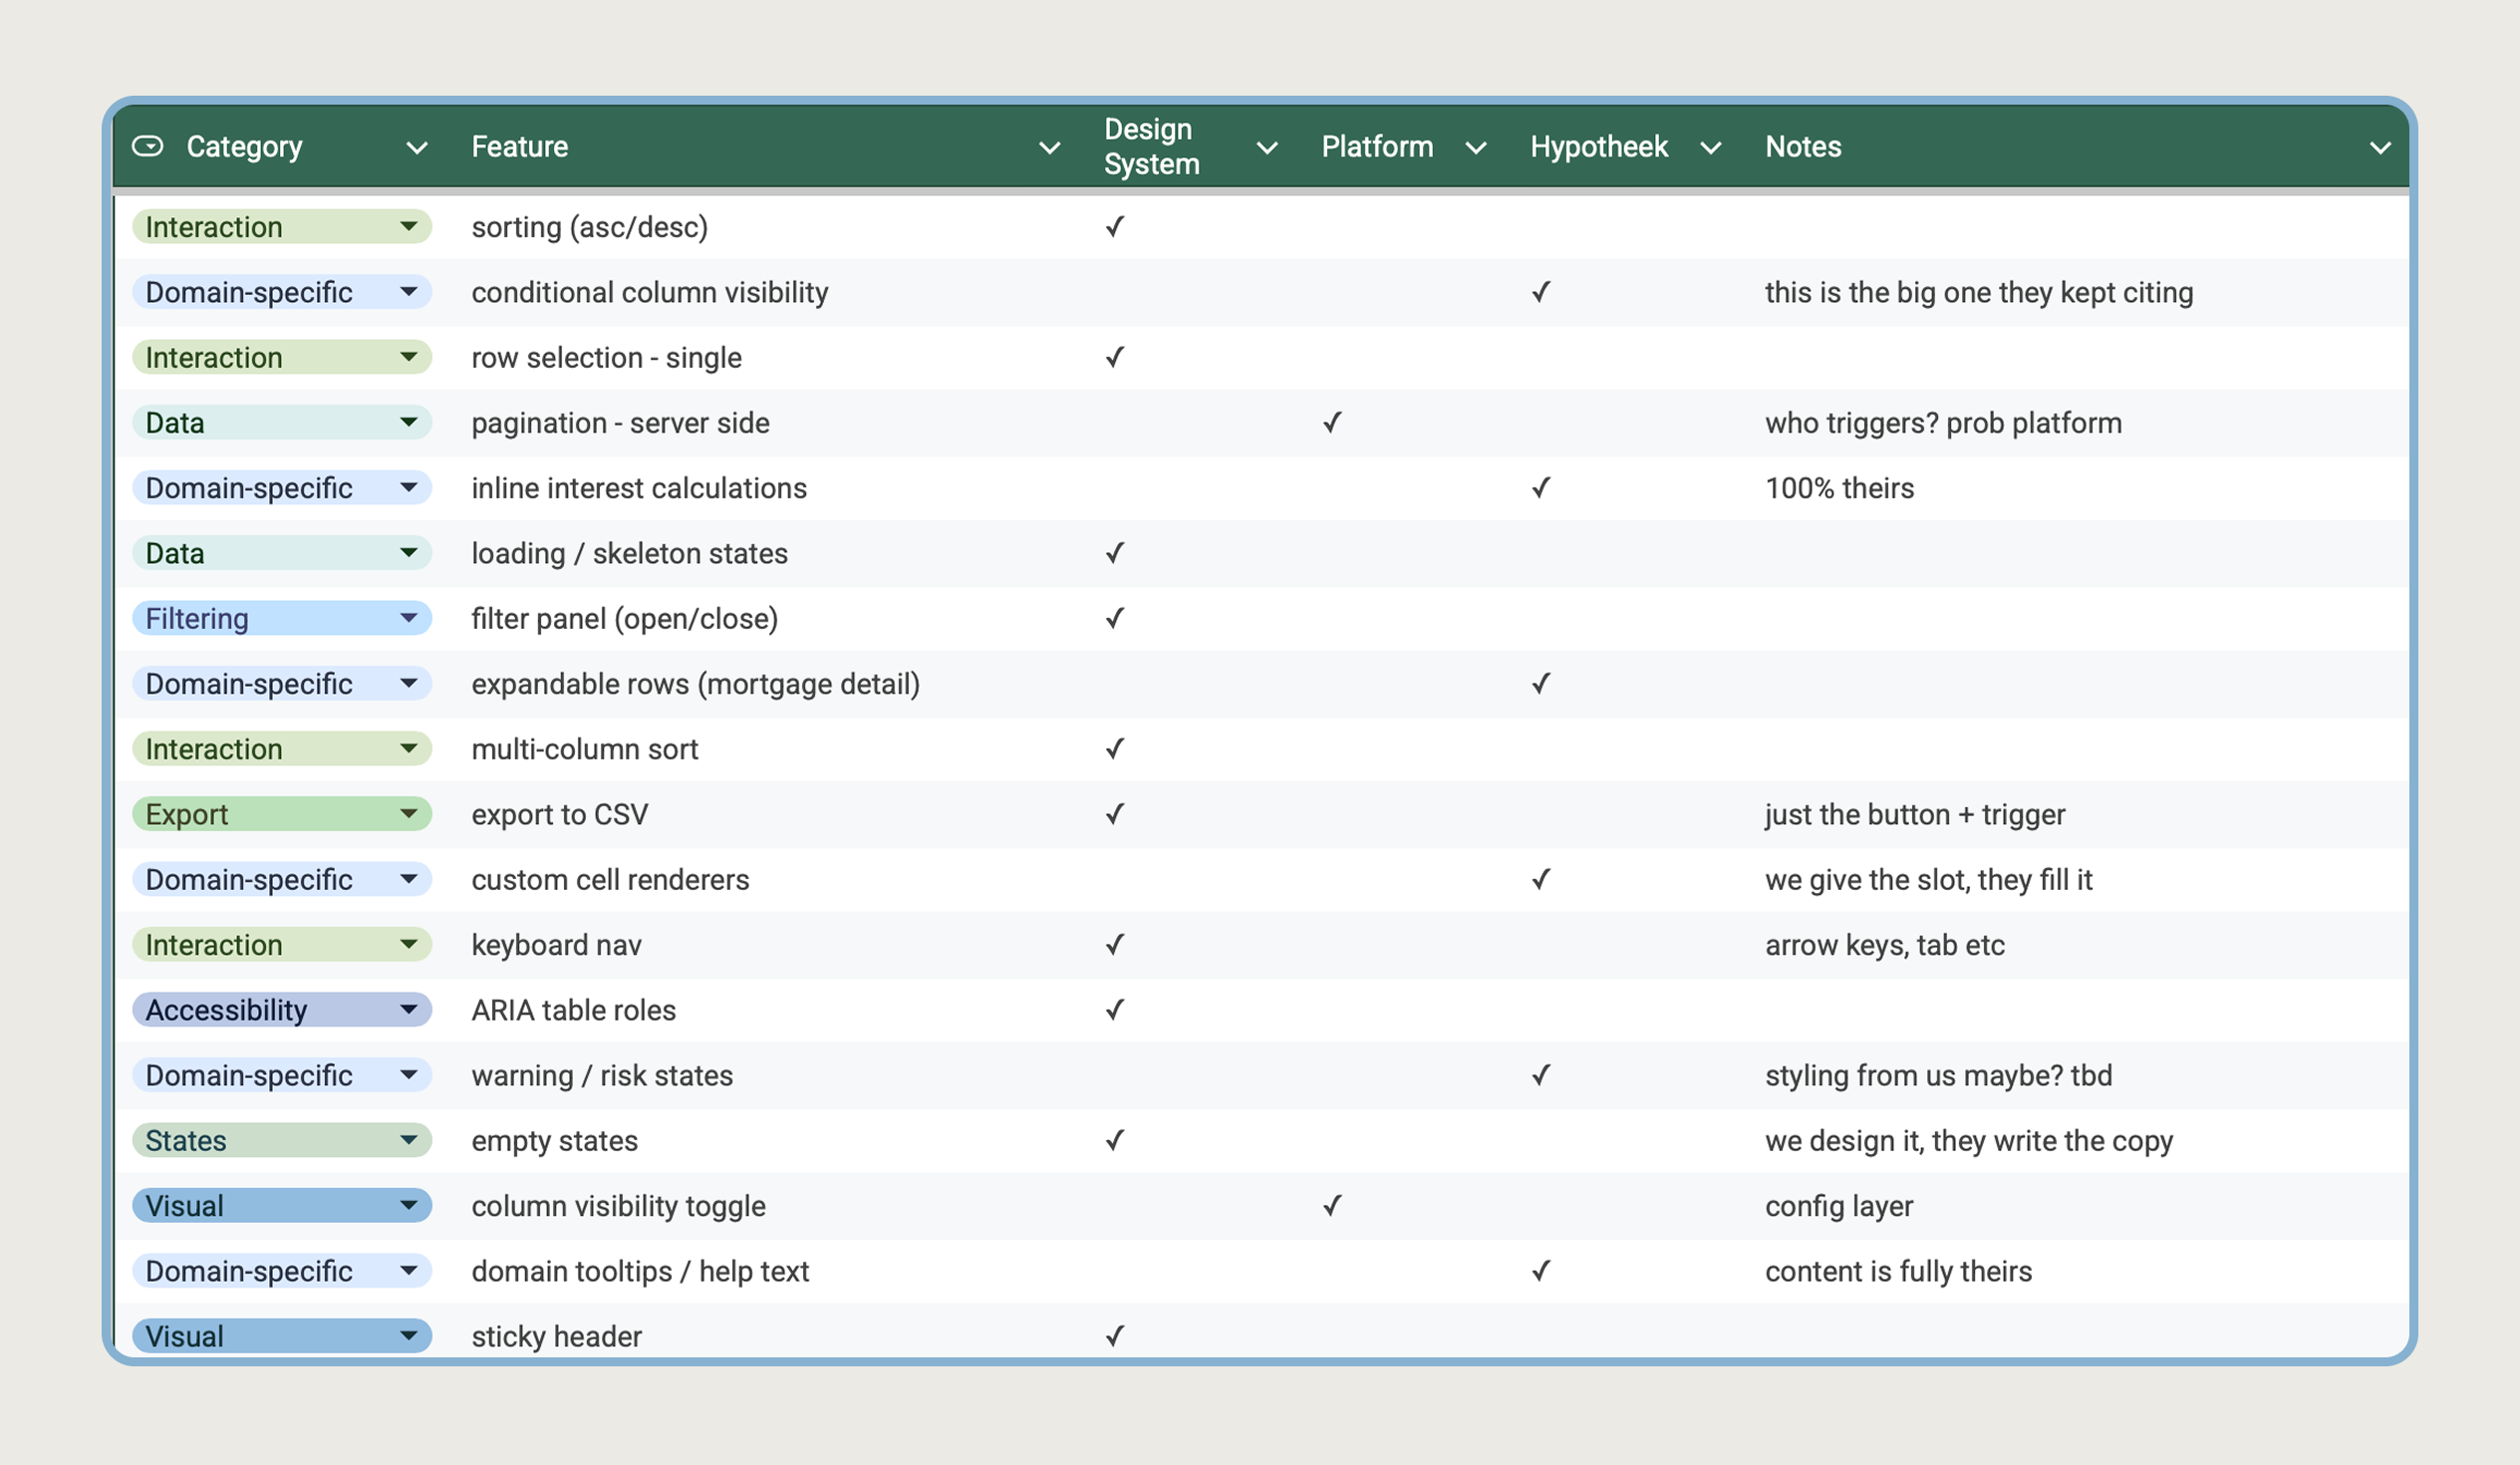
Task: Expand the Platform column header menu
Action: coord(1475,148)
